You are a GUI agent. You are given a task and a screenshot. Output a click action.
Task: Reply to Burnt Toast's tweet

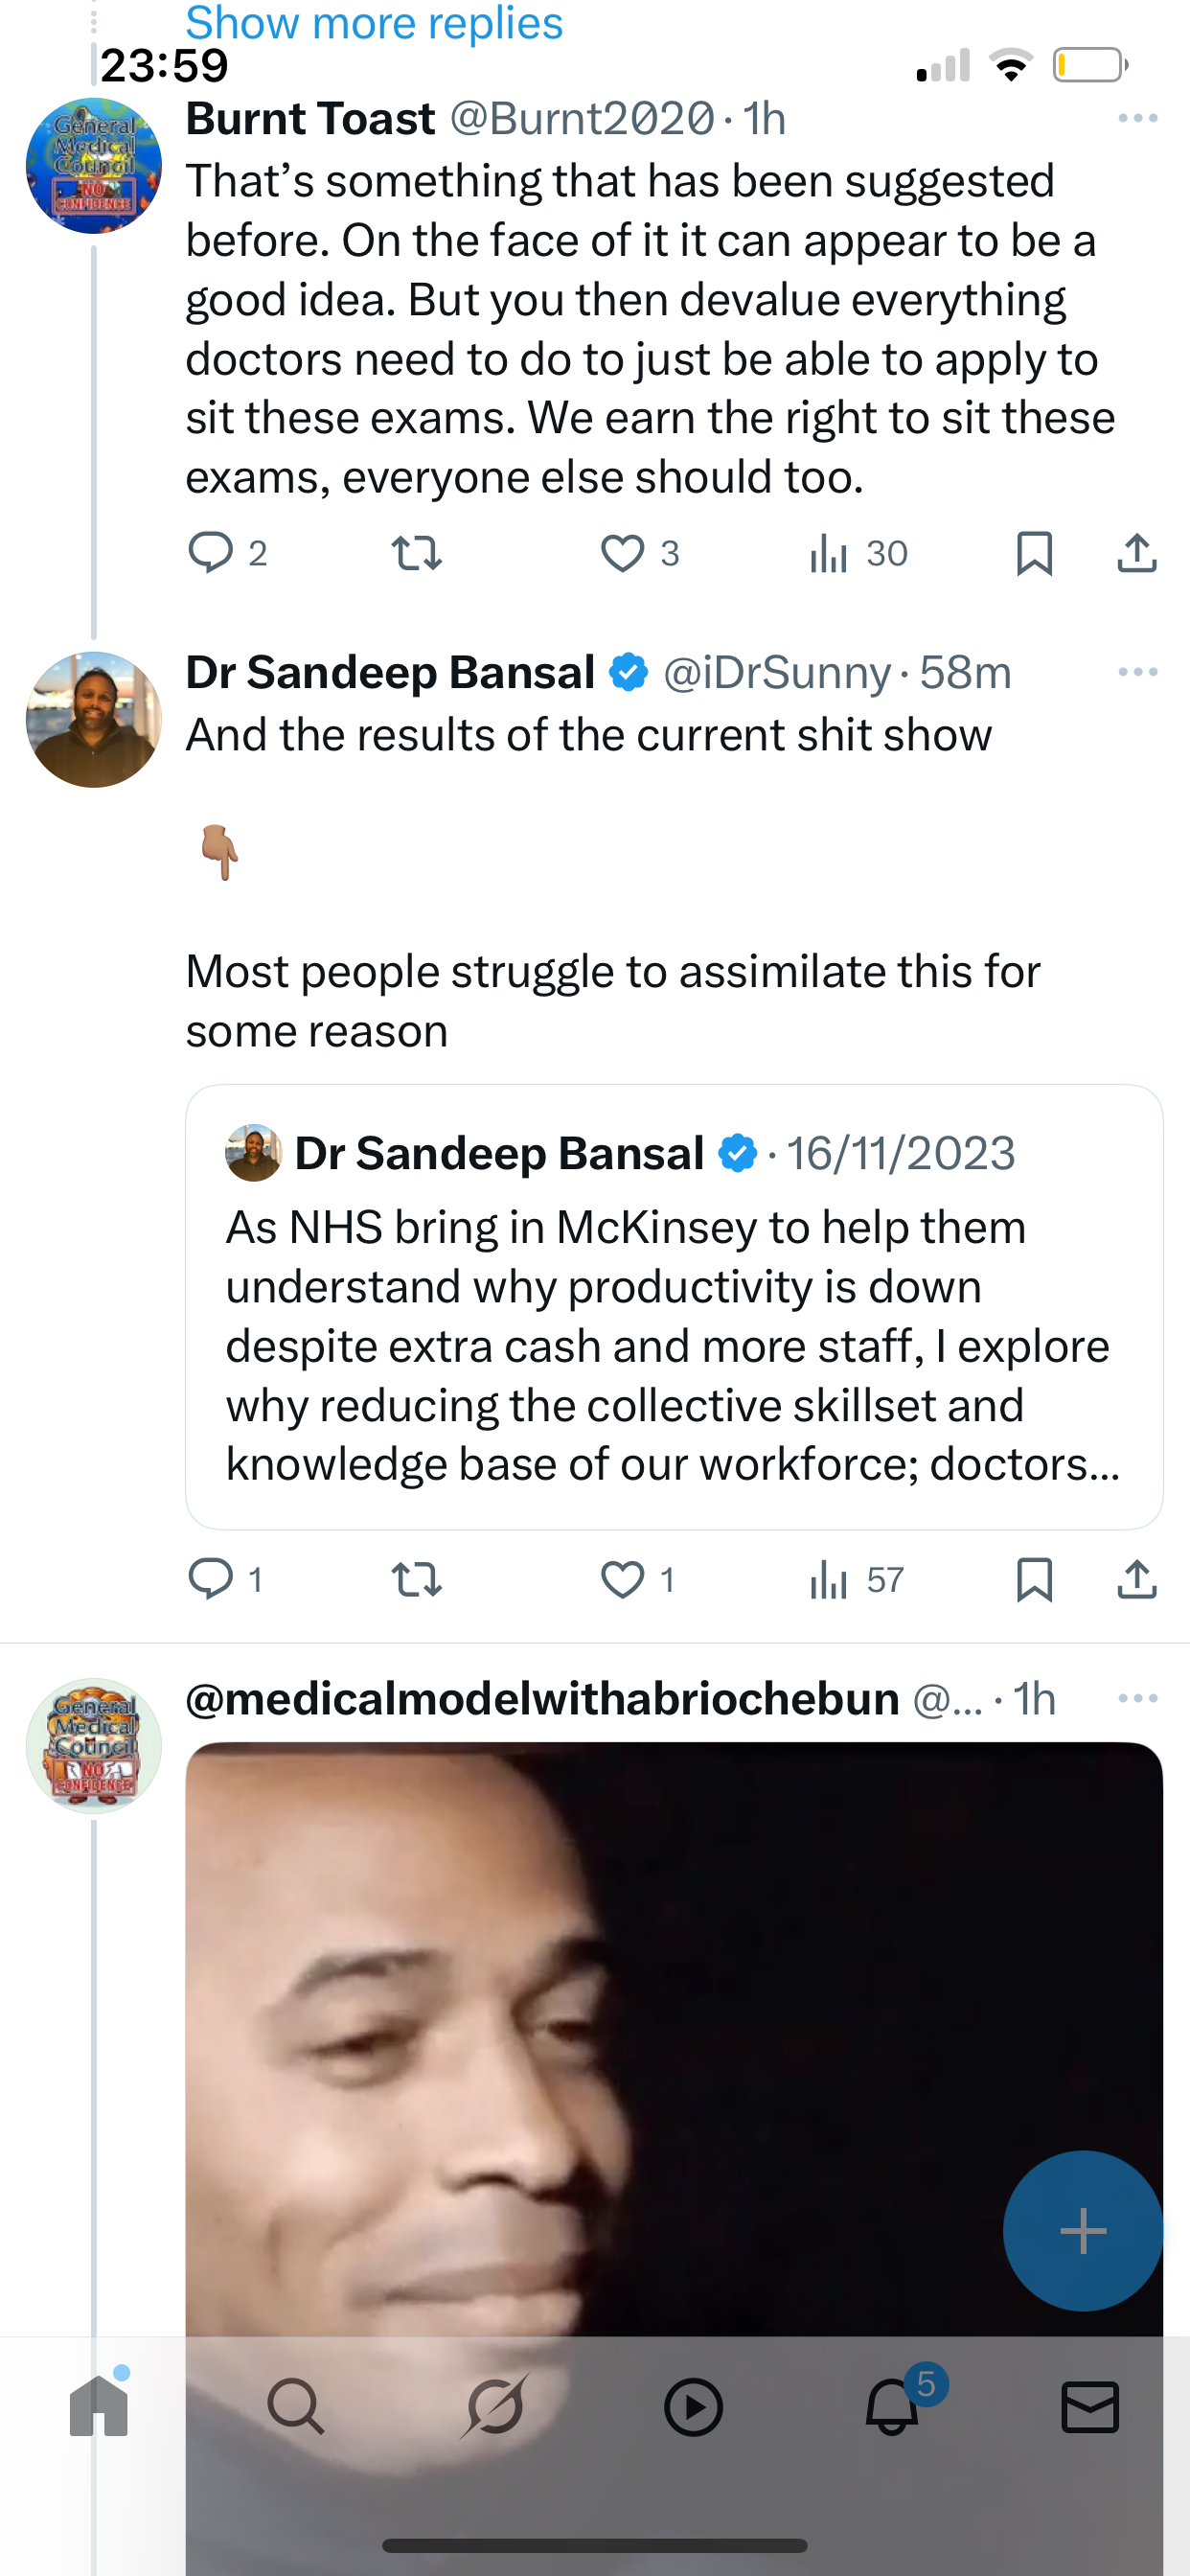pyautogui.click(x=211, y=553)
